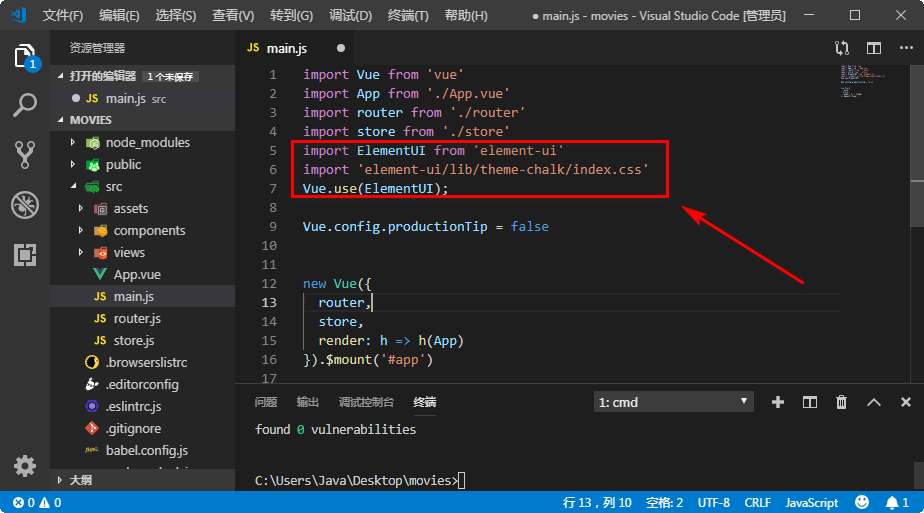Split the terminal panel
Viewport: 924px width, 513px height.
810,402
